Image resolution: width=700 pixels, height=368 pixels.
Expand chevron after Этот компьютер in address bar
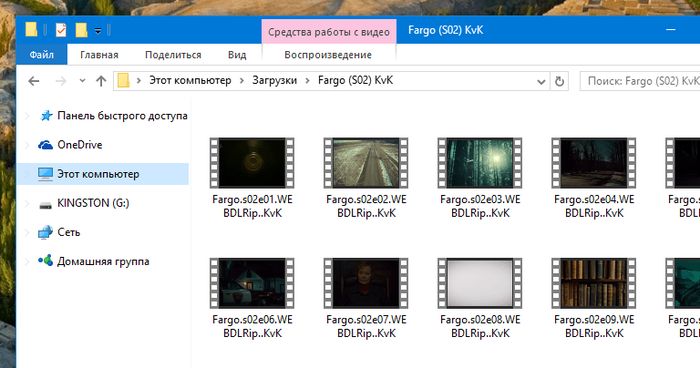[242, 81]
